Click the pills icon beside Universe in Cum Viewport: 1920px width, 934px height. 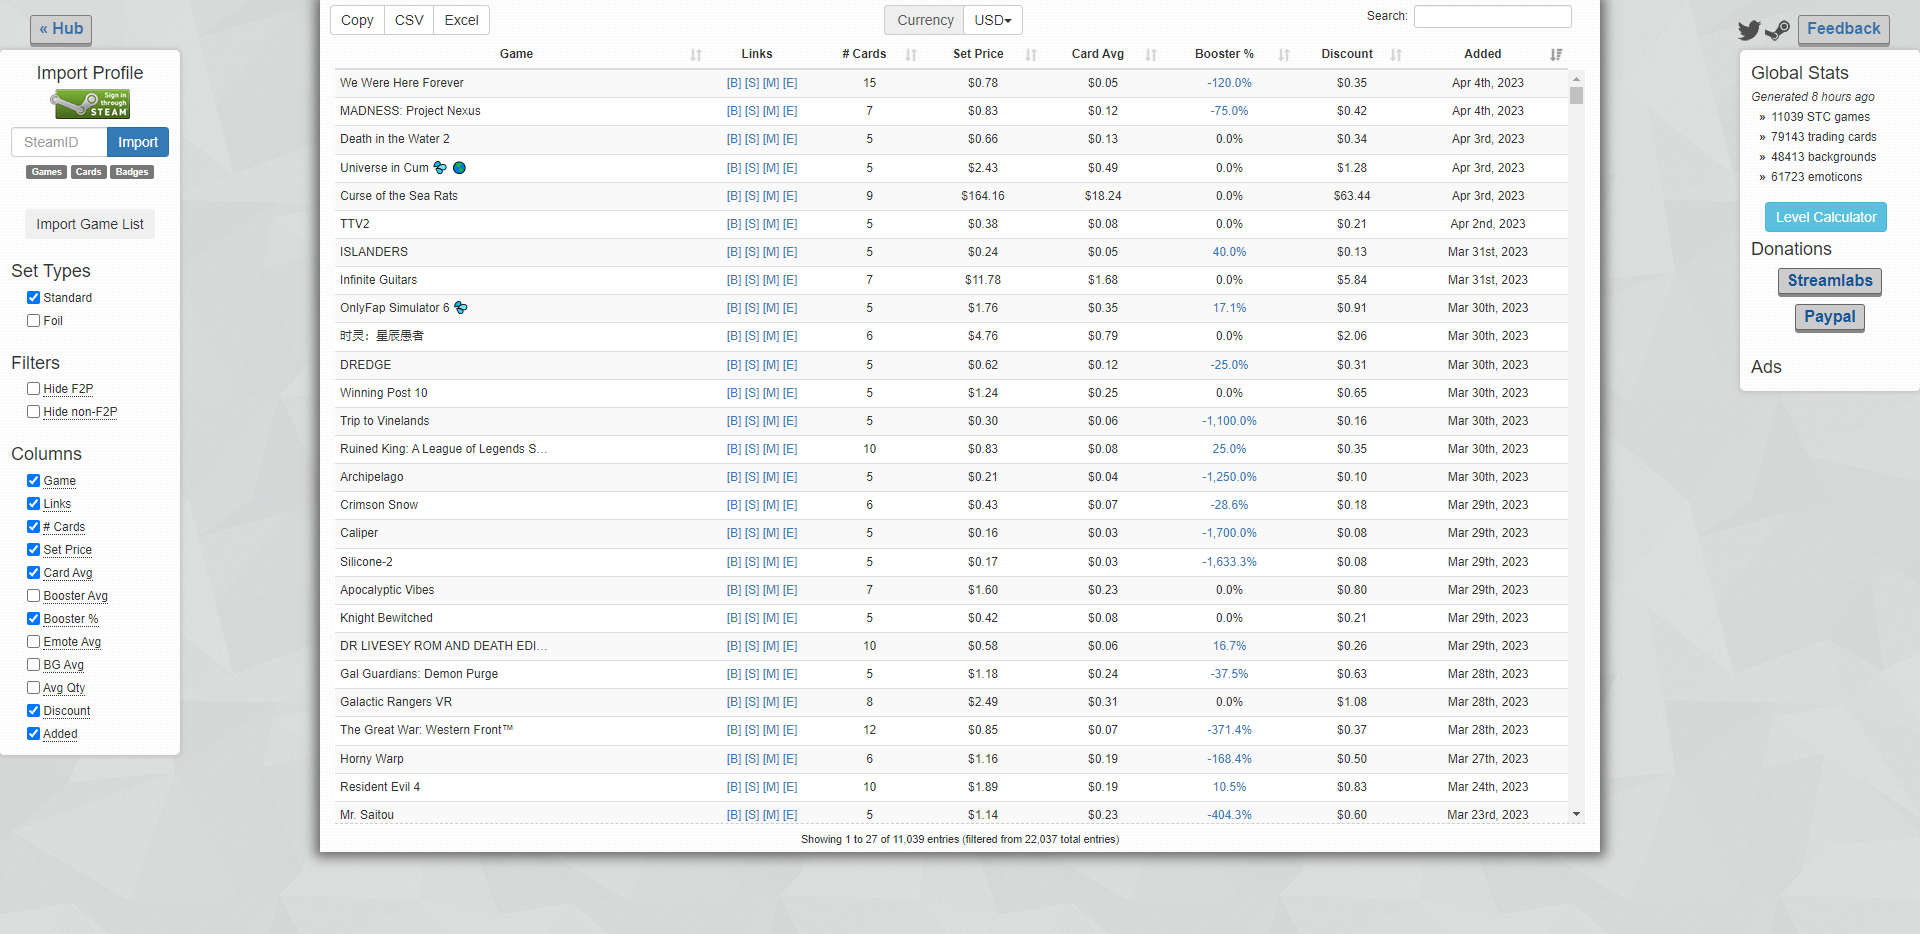[x=440, y=167]
